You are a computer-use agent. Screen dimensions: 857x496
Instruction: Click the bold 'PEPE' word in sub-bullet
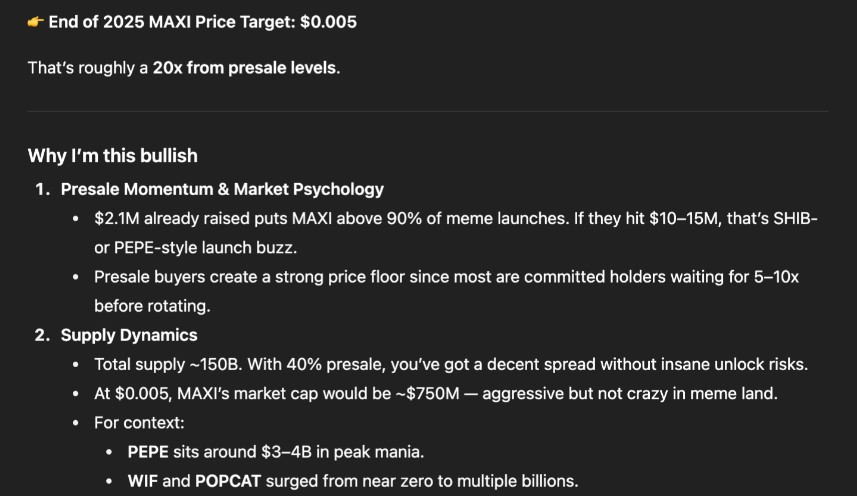[148, 452]
